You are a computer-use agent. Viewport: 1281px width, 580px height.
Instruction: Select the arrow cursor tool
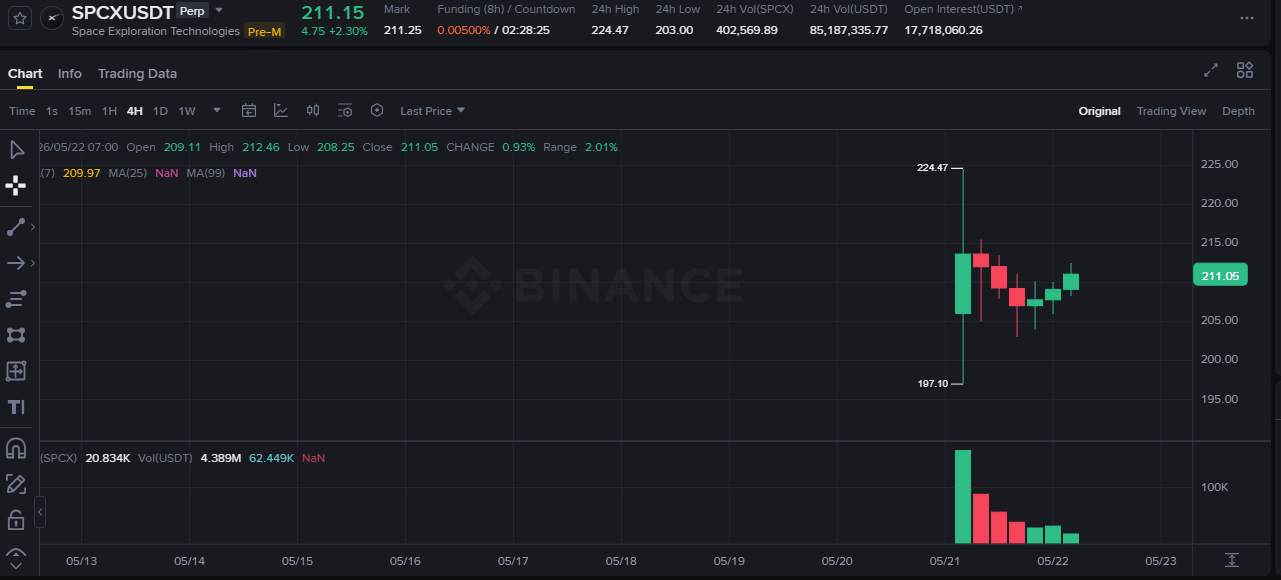[x=16, y=150]
